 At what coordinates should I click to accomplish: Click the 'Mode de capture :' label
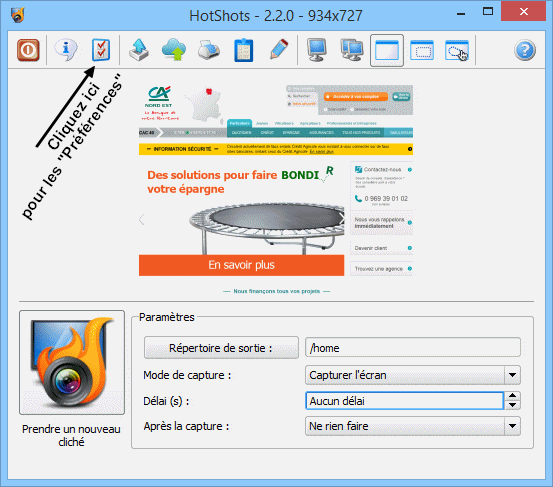[187, 375]
